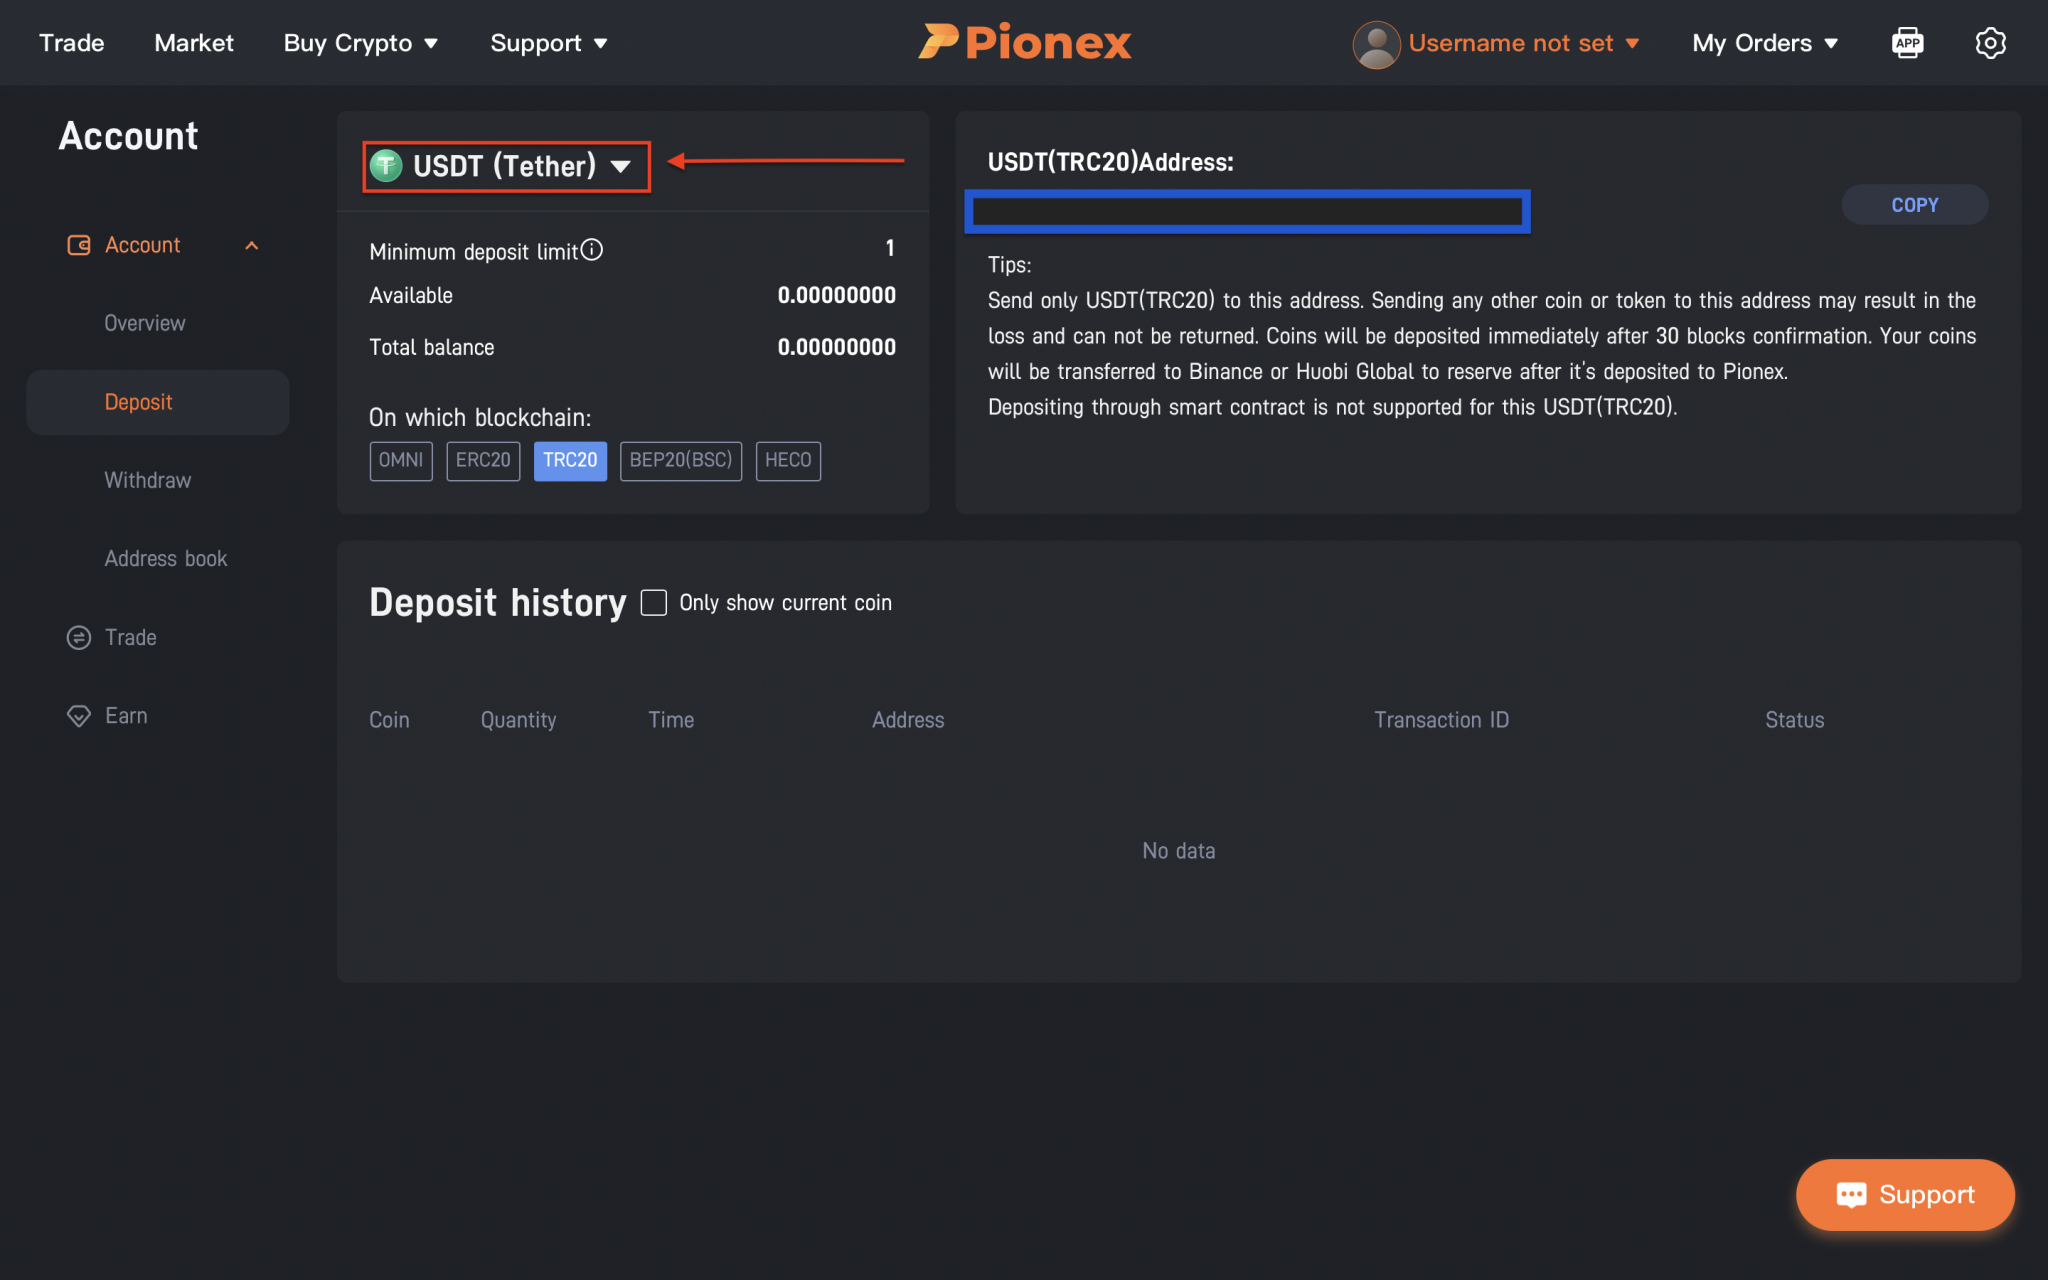Viewport: 2048px width, 1280px height.
Task: Click the USDT(TRC20) address field
Action: pos(1246,211)
